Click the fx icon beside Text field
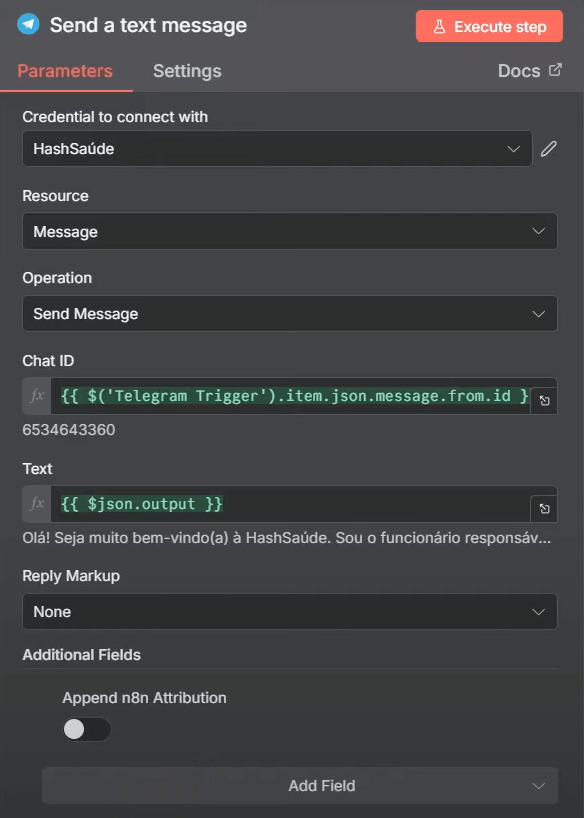Image resolution: width=584 pixels, height=818 pixels. click(x=37, y=504)
